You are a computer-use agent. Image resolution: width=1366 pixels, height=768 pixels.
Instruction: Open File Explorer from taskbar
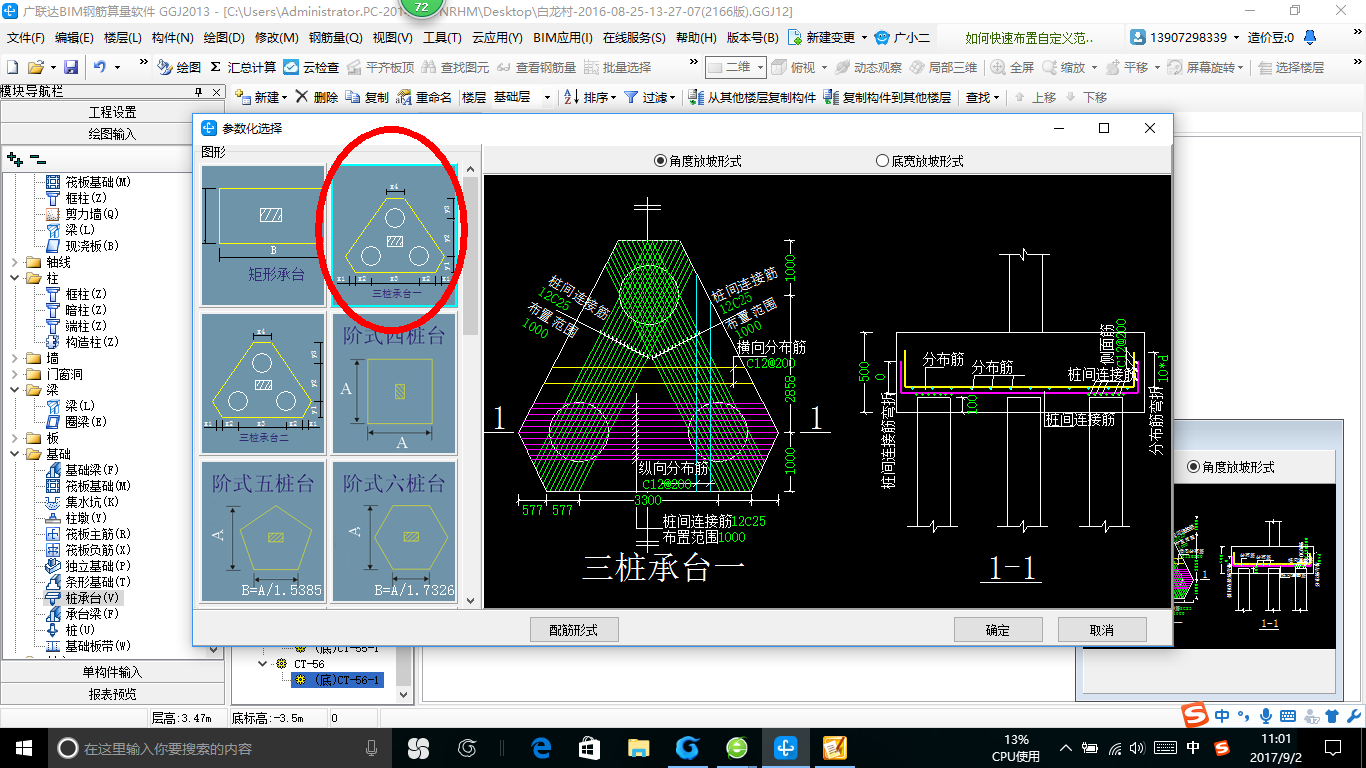[638, 747]
